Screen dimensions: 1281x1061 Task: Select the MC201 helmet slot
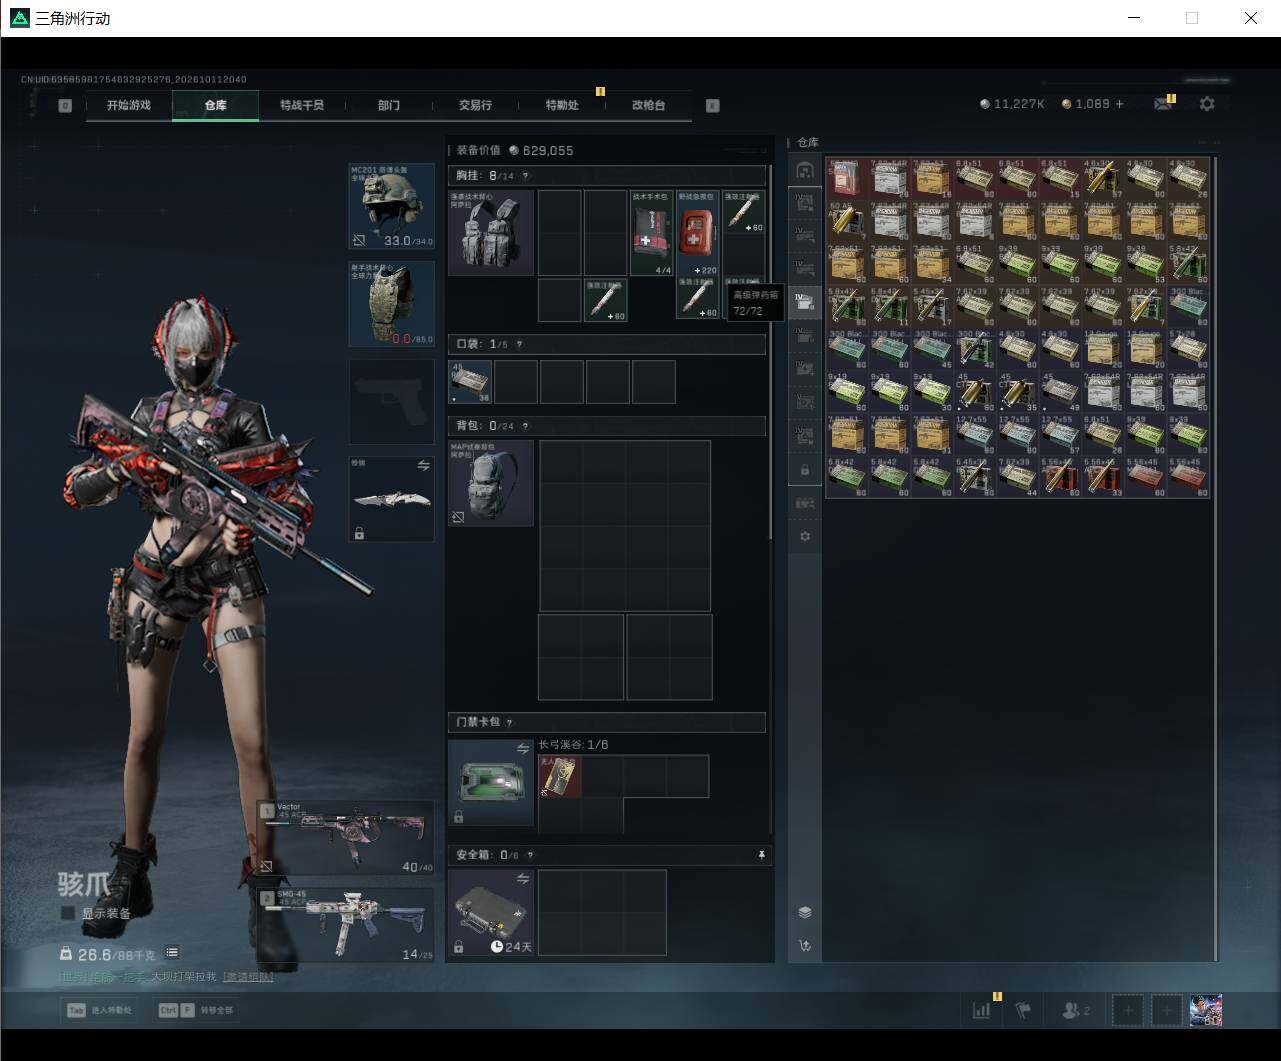tap(391, 207)
